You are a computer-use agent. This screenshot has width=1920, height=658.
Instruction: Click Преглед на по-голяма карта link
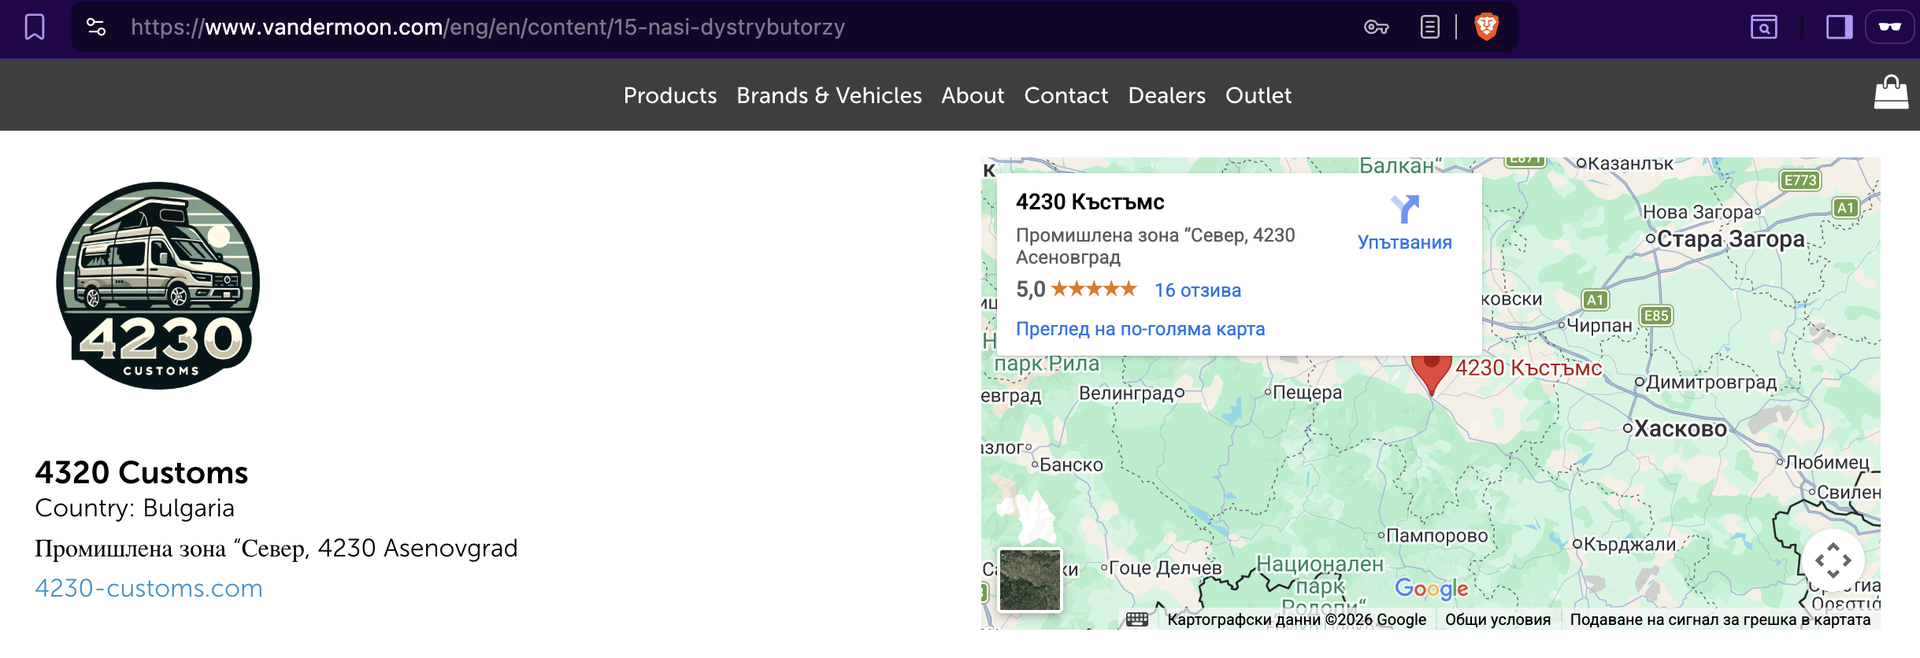coord(1140,329)
